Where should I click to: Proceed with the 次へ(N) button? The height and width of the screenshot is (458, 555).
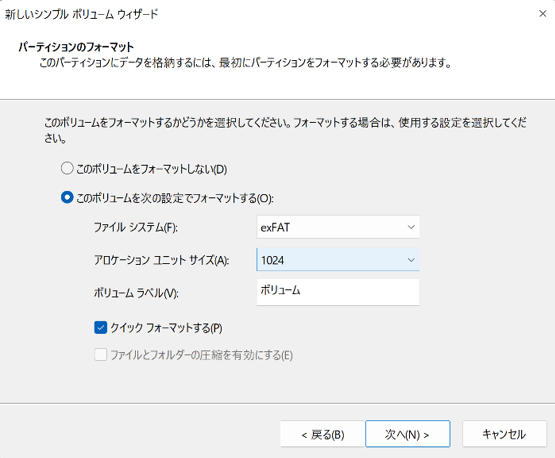point(407,434)
